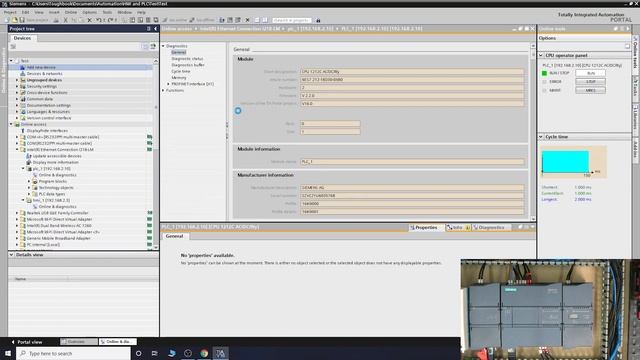Click the Go online toolbar icon

coord(165,20)
